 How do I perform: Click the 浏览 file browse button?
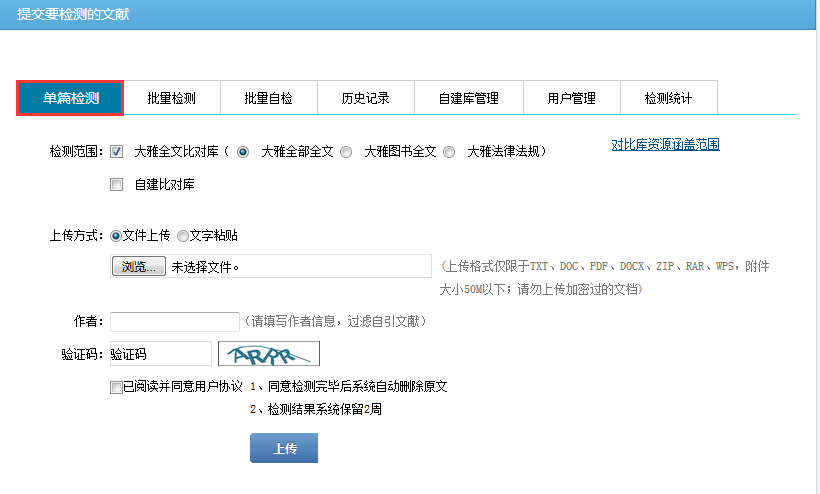tap(139, 267)
